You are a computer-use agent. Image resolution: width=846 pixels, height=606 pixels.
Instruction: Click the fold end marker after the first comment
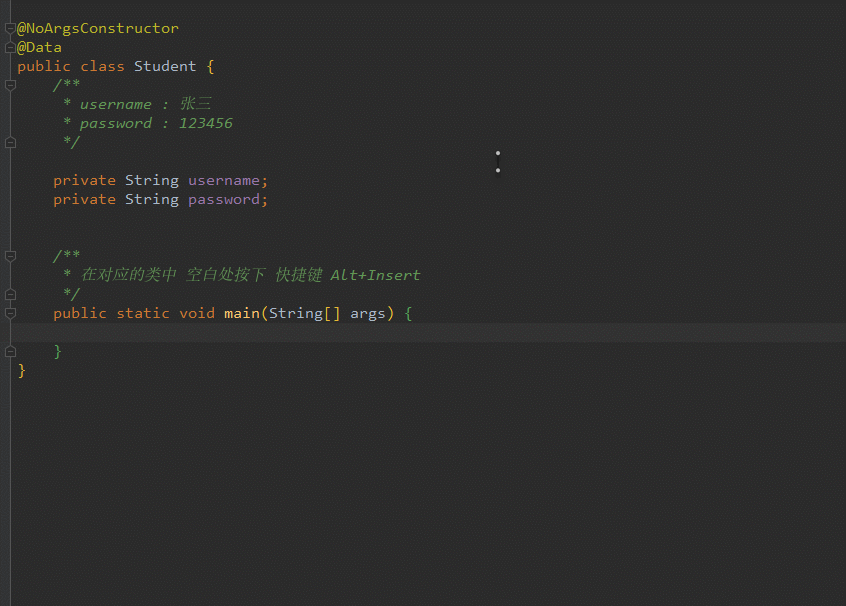point(10,142)
